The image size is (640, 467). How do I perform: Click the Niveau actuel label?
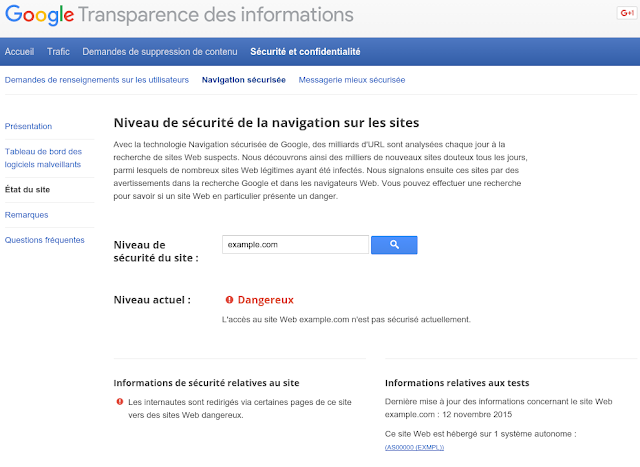coord(152,300)
